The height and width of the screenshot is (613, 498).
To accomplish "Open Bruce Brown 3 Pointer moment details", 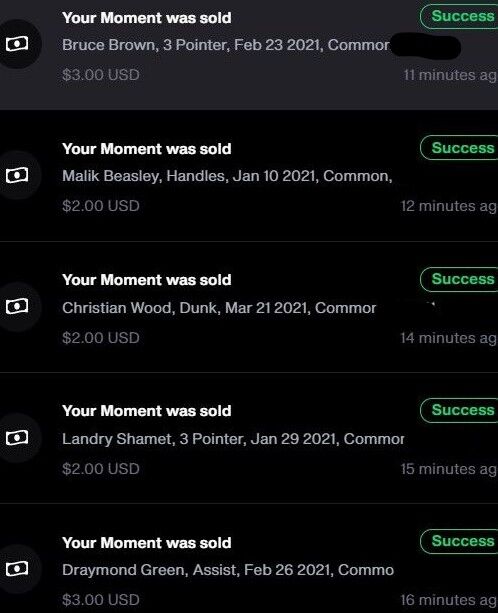I will pos(226,45).
